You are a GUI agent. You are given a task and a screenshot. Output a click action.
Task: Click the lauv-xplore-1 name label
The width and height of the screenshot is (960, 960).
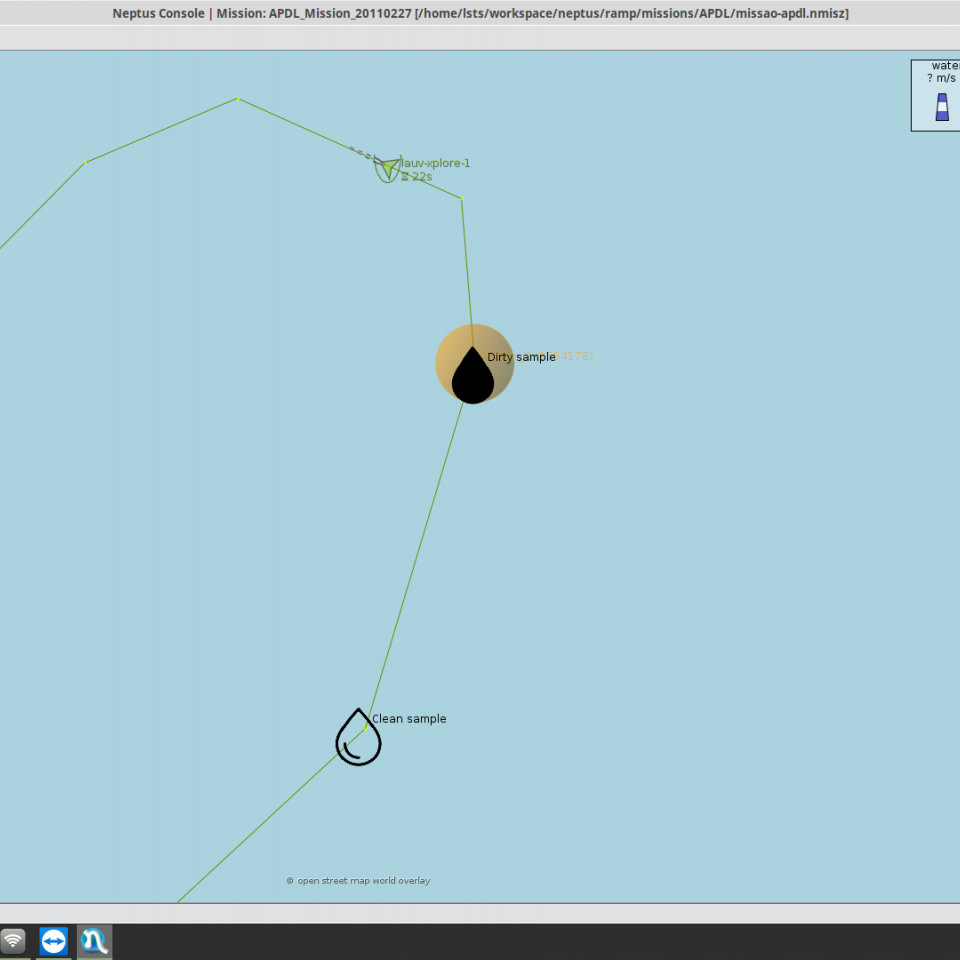click(x=435, y=163)
